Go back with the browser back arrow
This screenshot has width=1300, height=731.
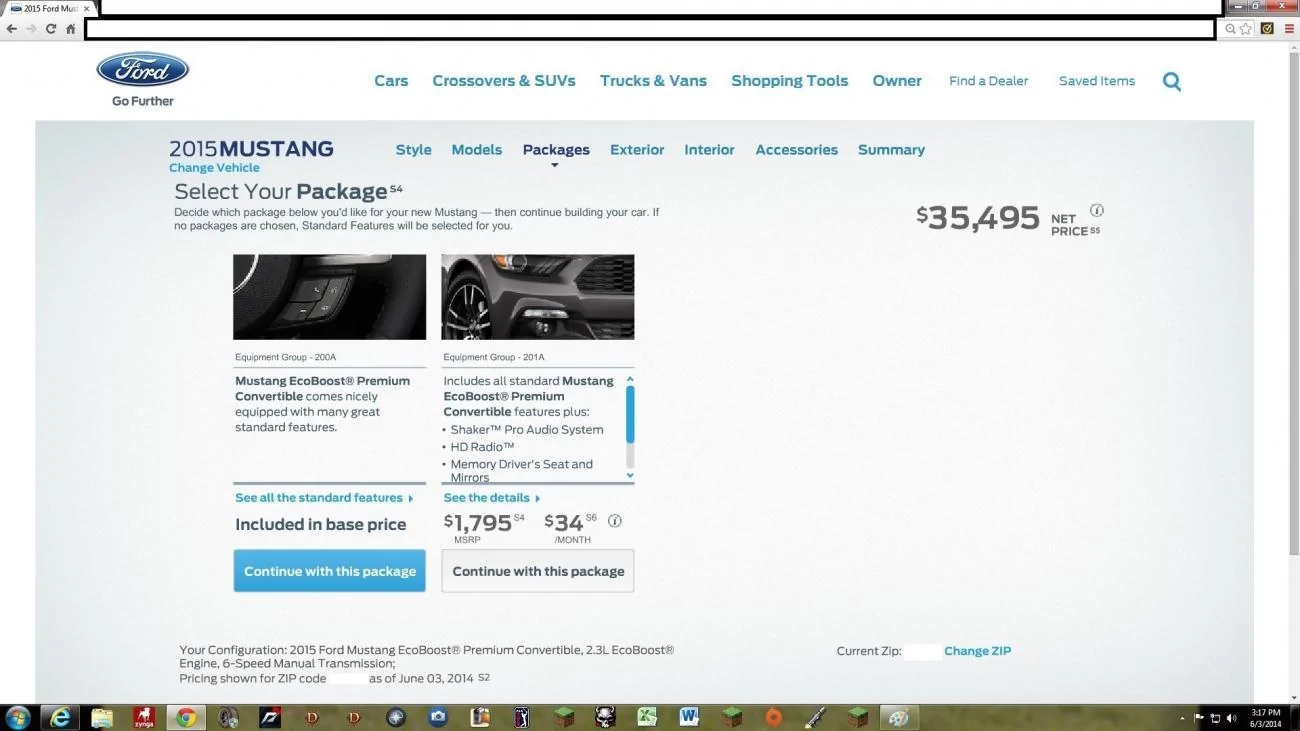point(12,29)
